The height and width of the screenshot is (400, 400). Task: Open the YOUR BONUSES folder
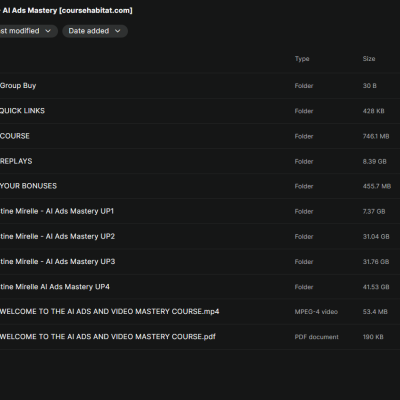[28, 186]
